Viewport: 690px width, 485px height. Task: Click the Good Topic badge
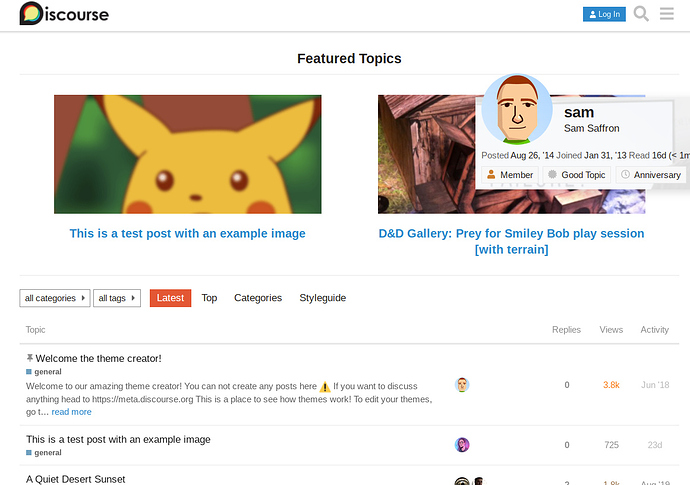pyautogui.click(x=576, y=175)
